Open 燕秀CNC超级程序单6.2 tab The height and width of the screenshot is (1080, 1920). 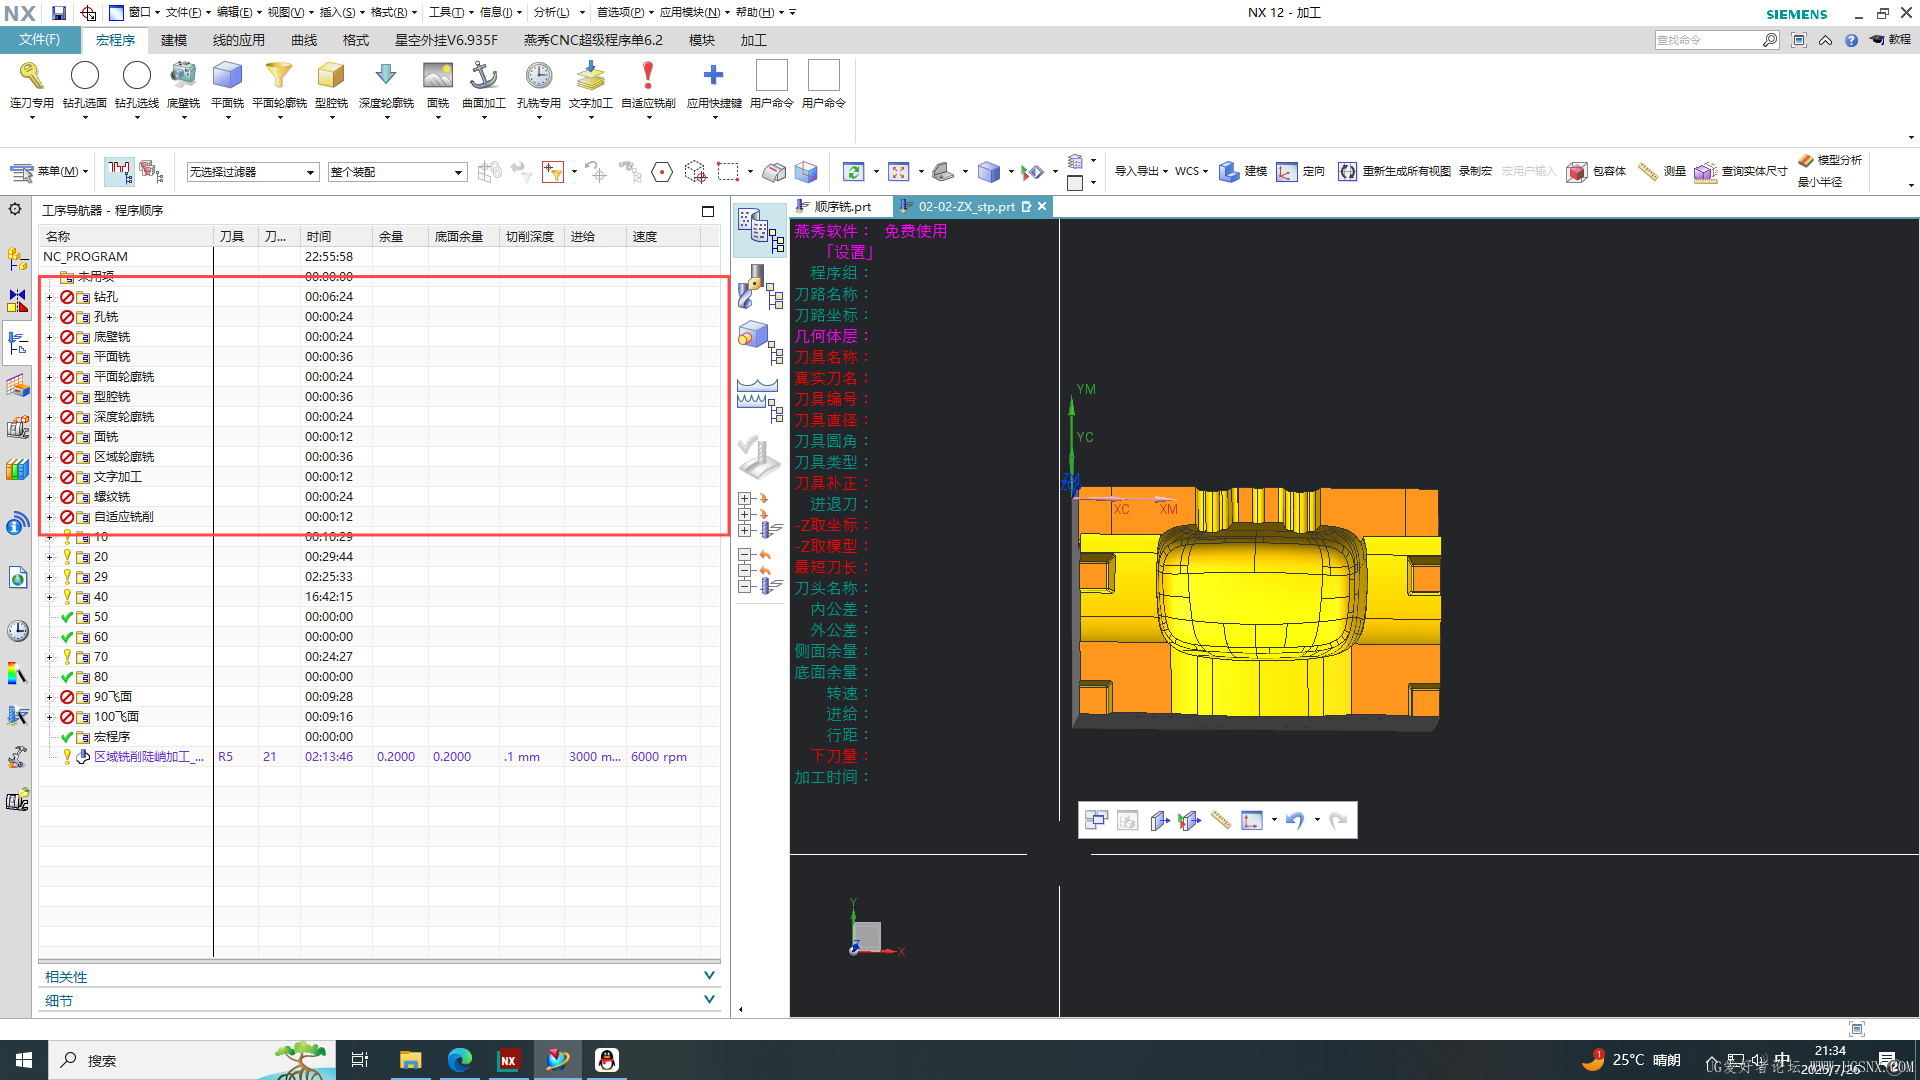coord(593,40)
